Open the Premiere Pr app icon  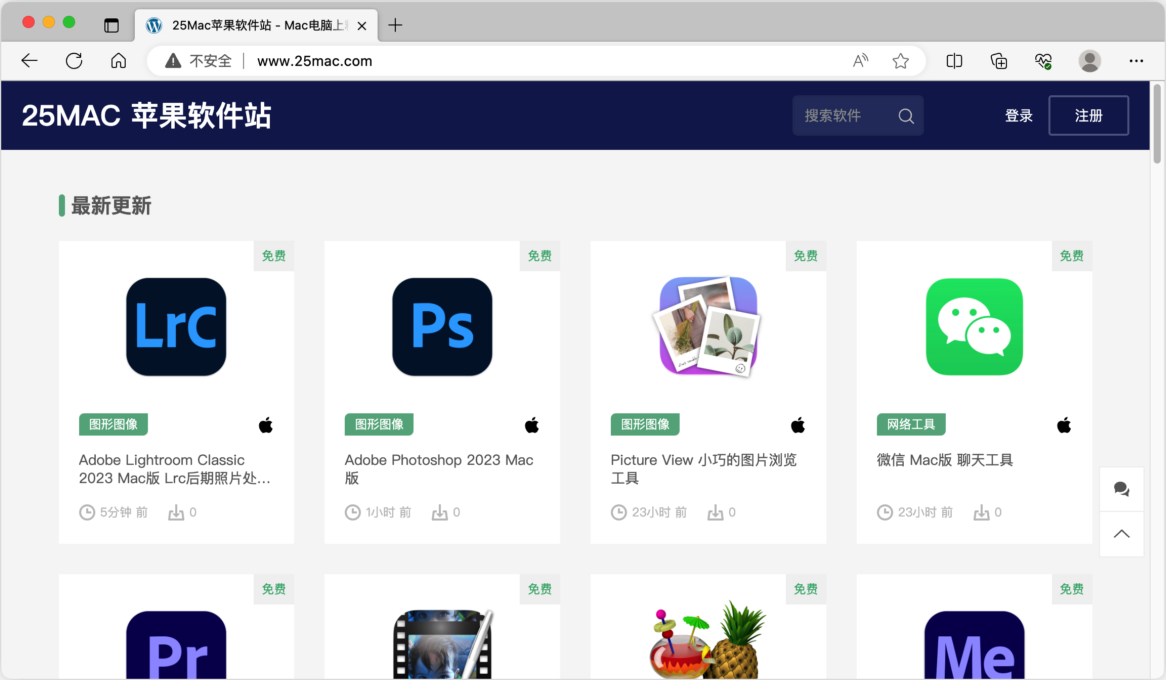click(x=176, y=644)
